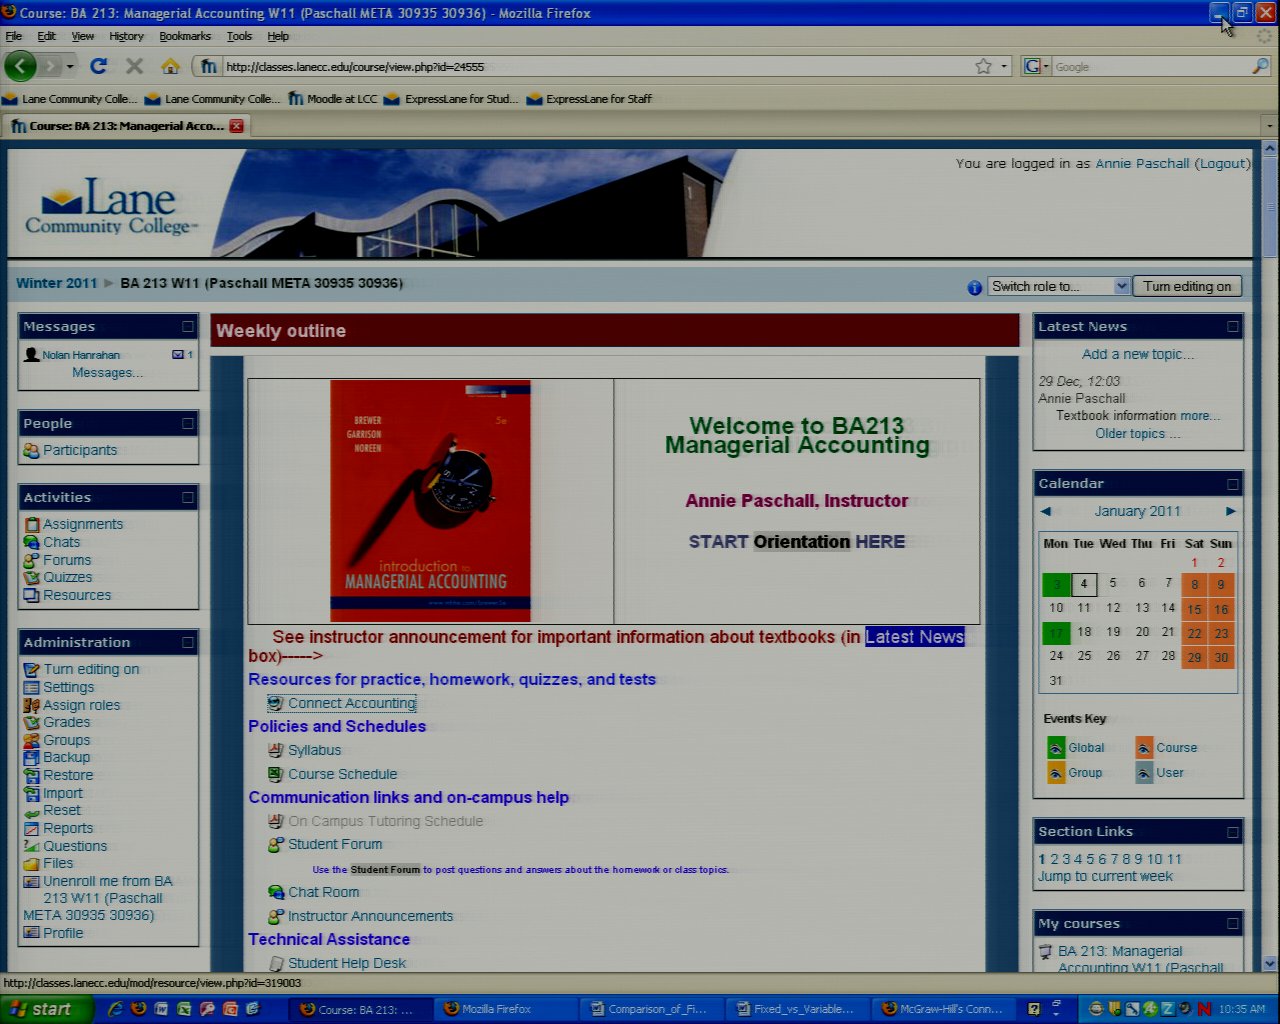Click the Global events eye icon

click(1056, 748)
